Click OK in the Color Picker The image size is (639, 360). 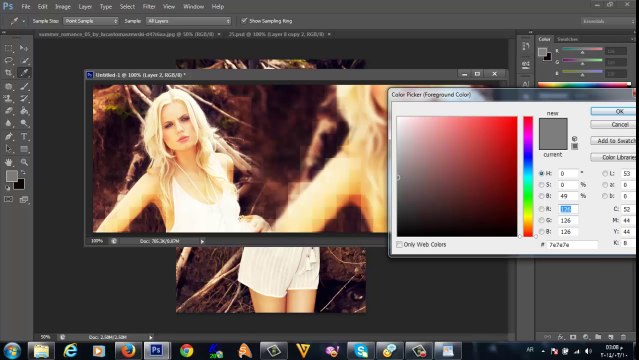click(613, 111)
